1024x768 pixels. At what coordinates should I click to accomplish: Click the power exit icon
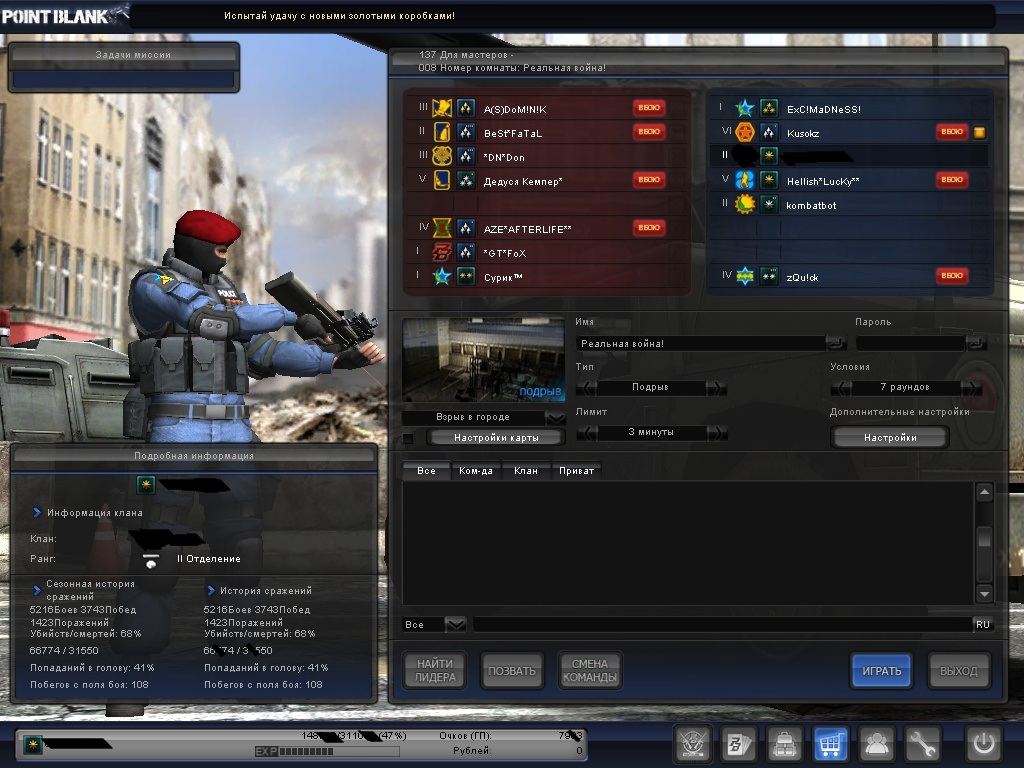pos(984,743)
